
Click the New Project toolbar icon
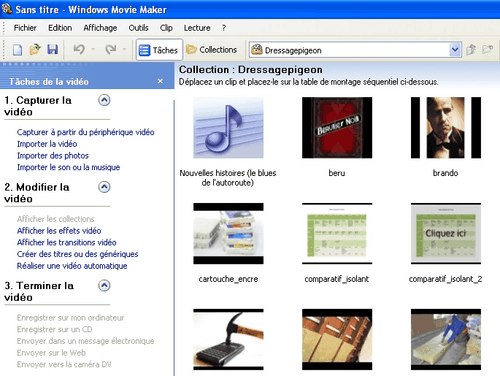[17, 50]
